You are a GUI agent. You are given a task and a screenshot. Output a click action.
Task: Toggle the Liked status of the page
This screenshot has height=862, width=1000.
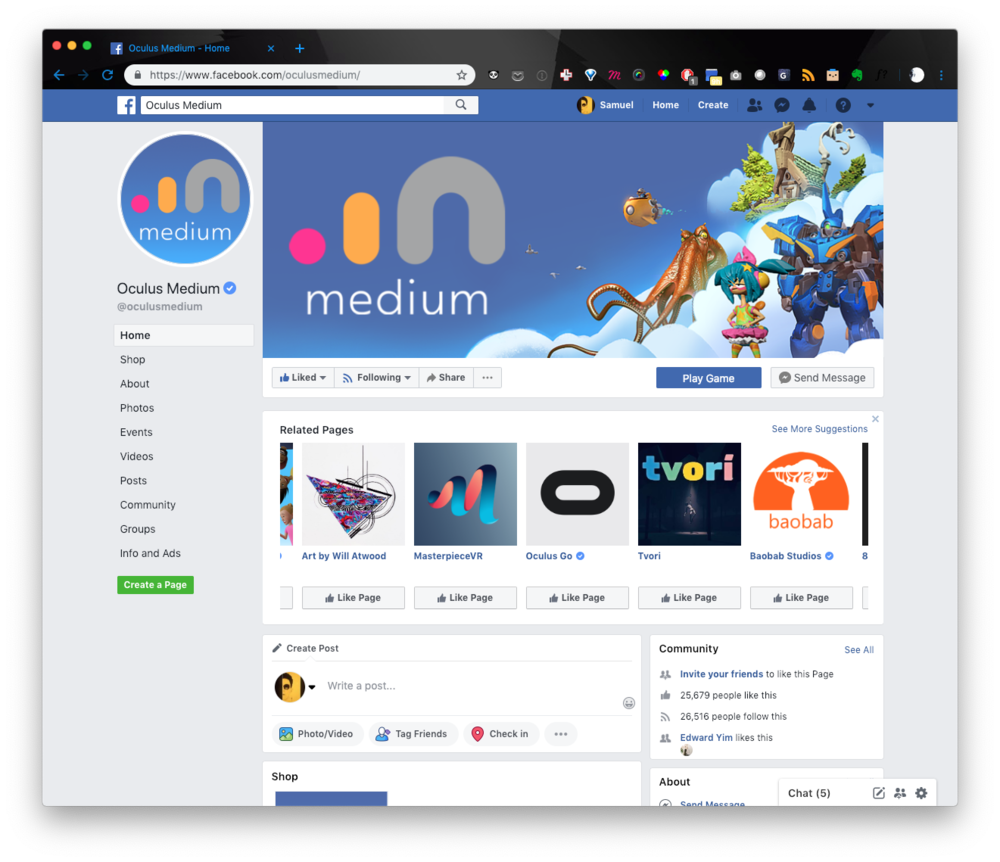pyautogui.click(x=302, y=377)
